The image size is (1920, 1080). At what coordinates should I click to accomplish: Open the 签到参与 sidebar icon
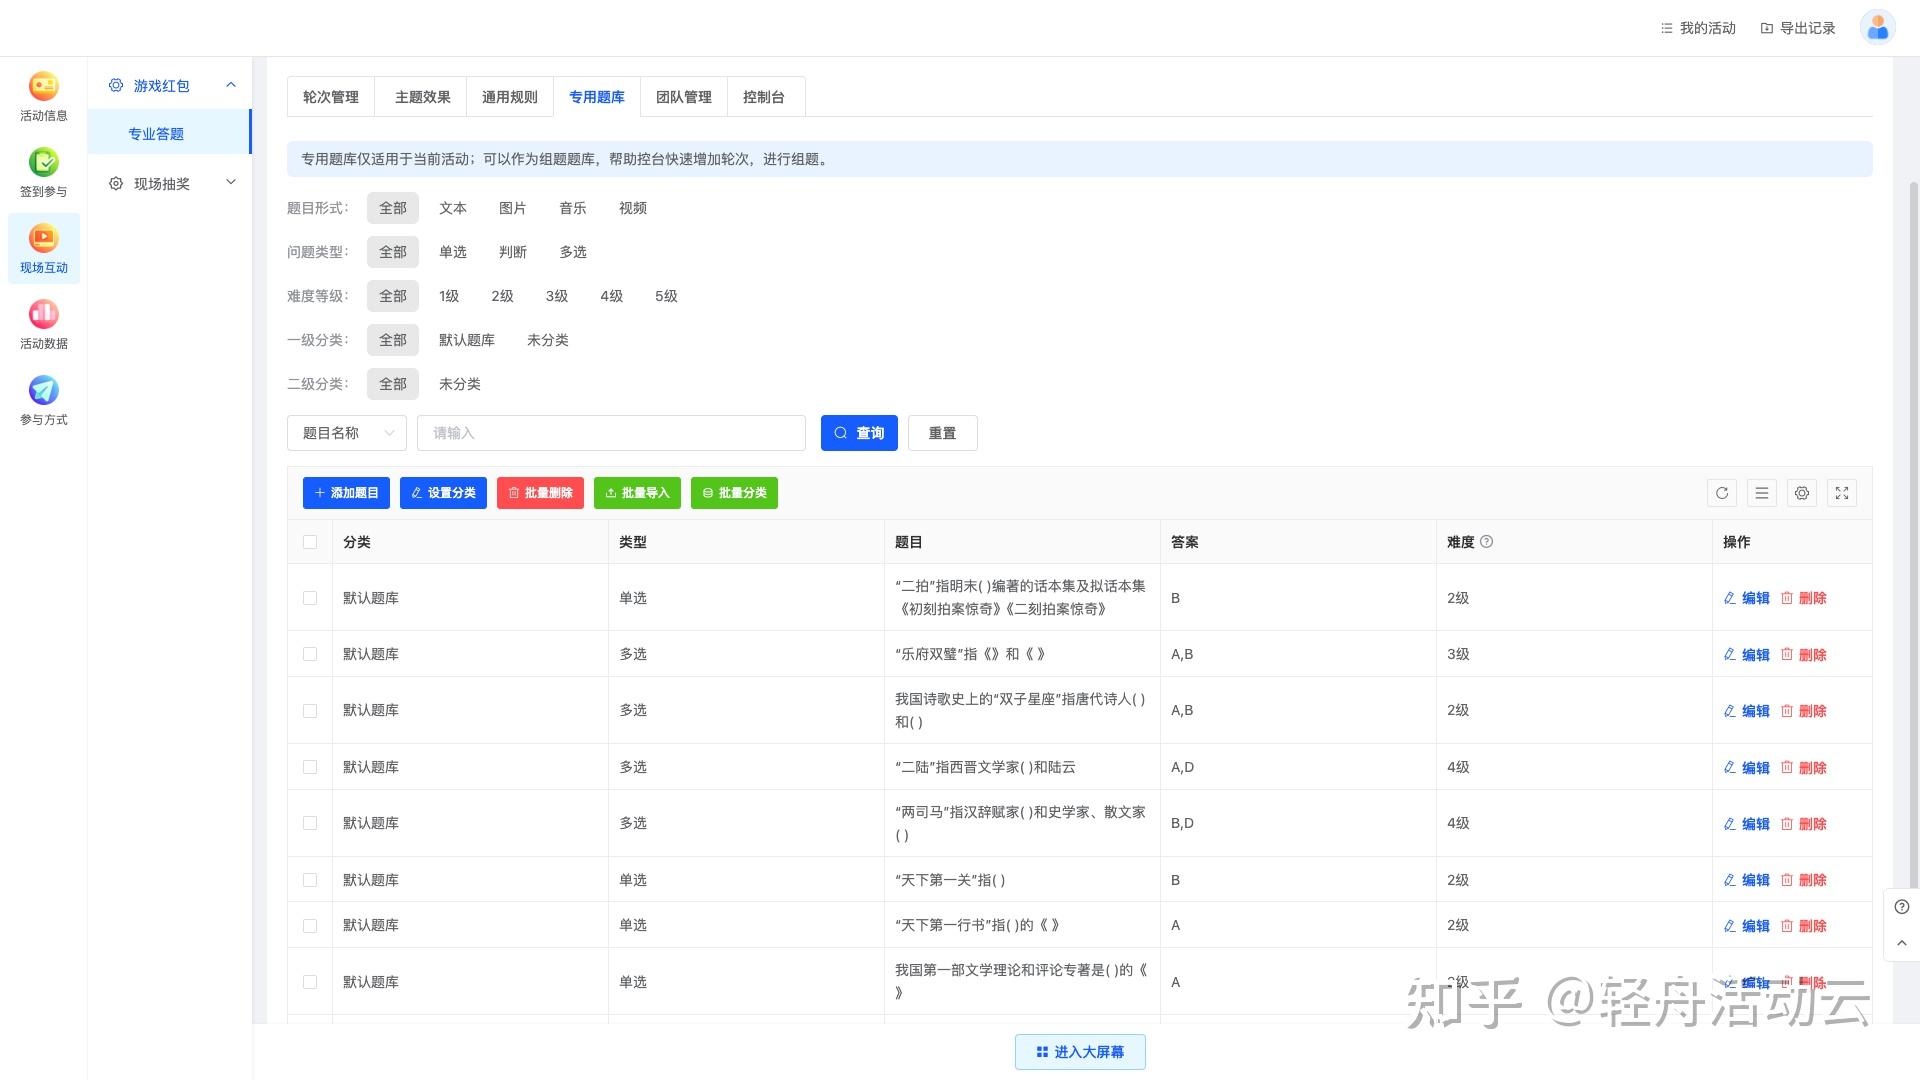44,172
